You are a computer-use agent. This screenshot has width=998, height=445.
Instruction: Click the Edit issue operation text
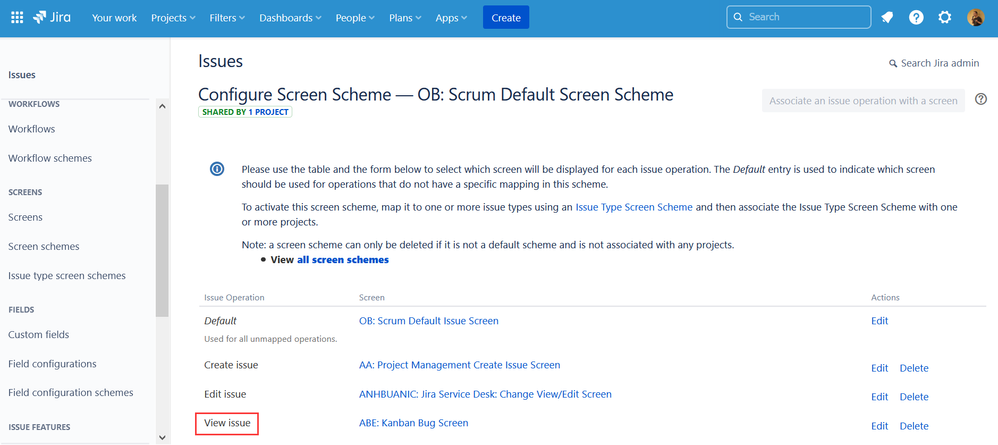click(x=225, y=394)
